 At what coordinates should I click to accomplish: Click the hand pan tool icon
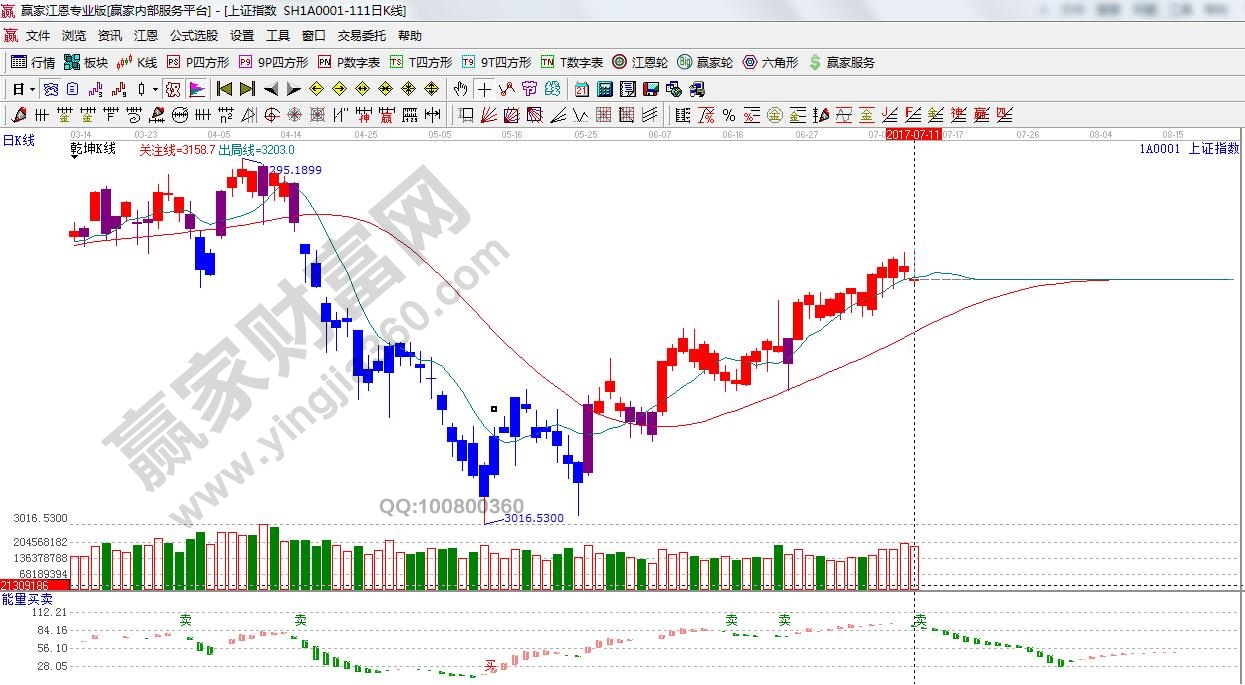coord(461,89)
